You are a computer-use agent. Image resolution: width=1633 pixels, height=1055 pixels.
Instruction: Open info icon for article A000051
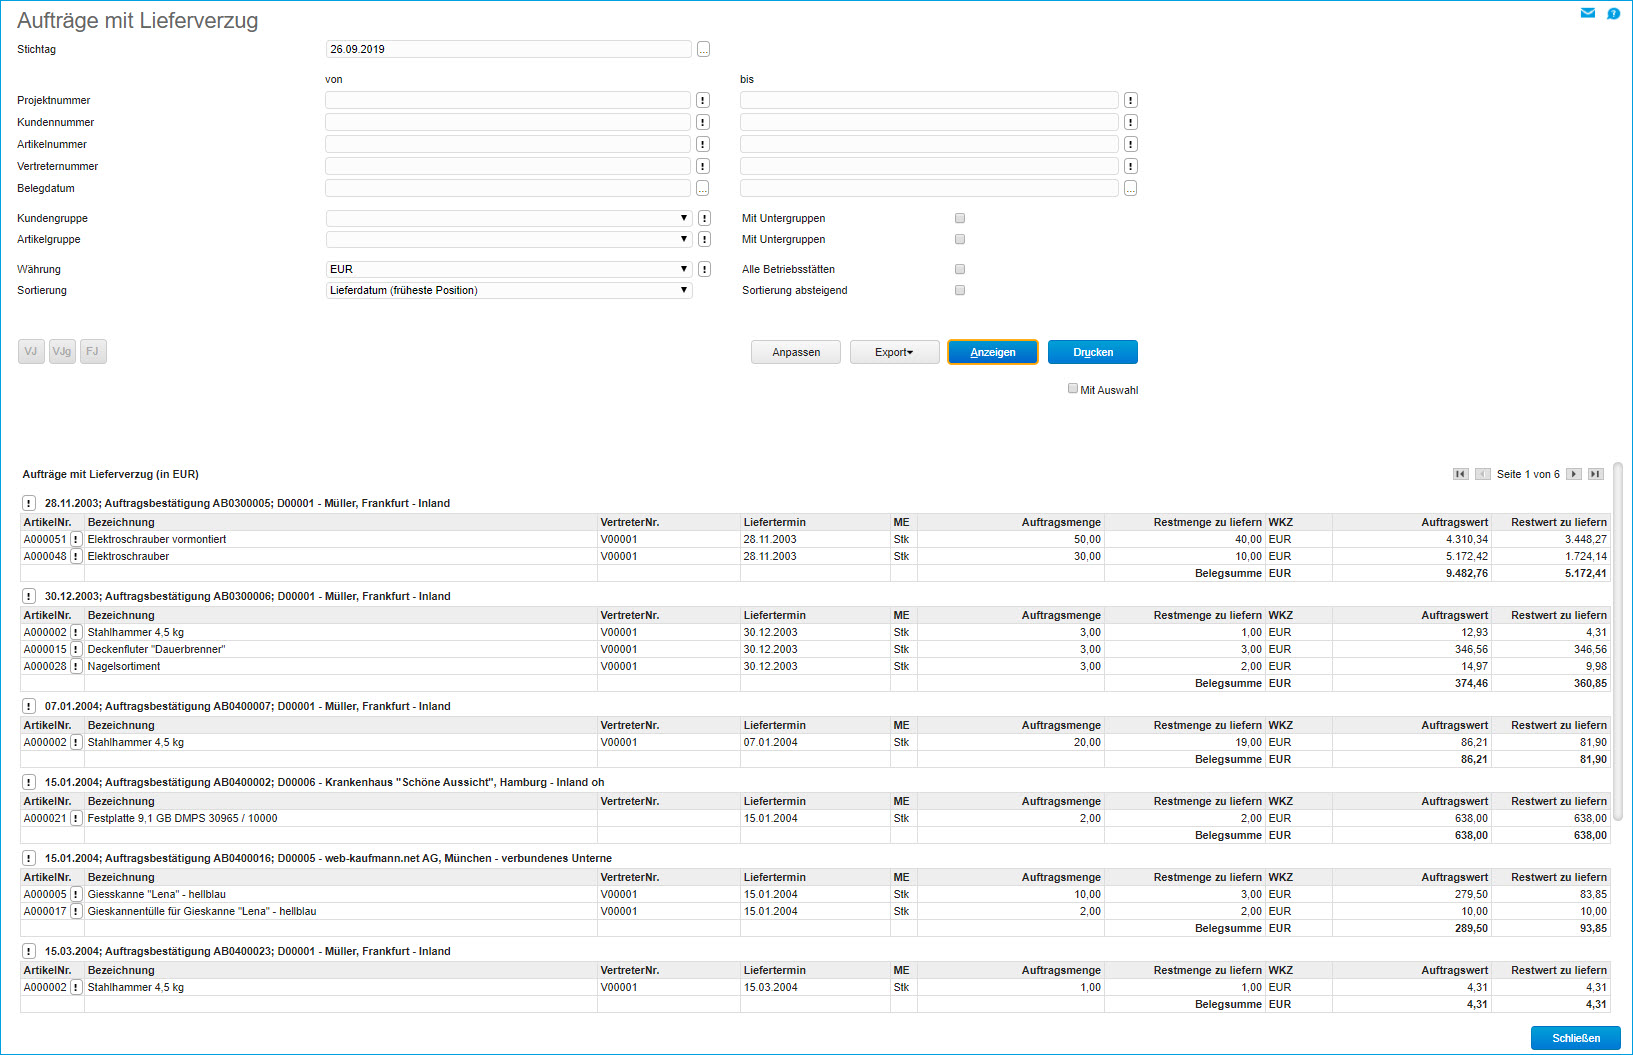click(76, 539)
